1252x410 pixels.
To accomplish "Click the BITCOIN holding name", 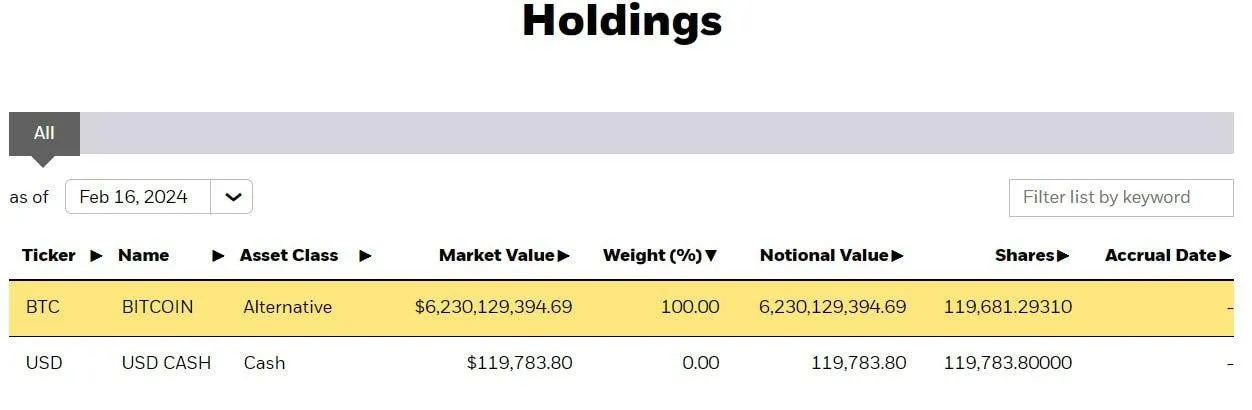I will pos(157,307).
